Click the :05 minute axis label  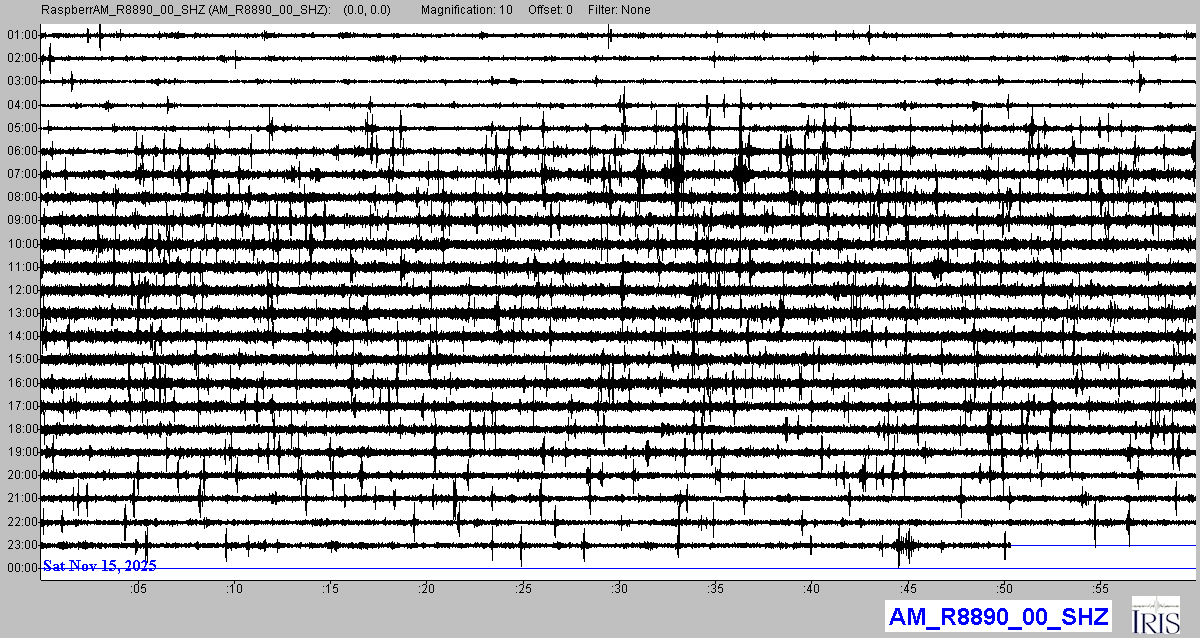coord(137,590)
